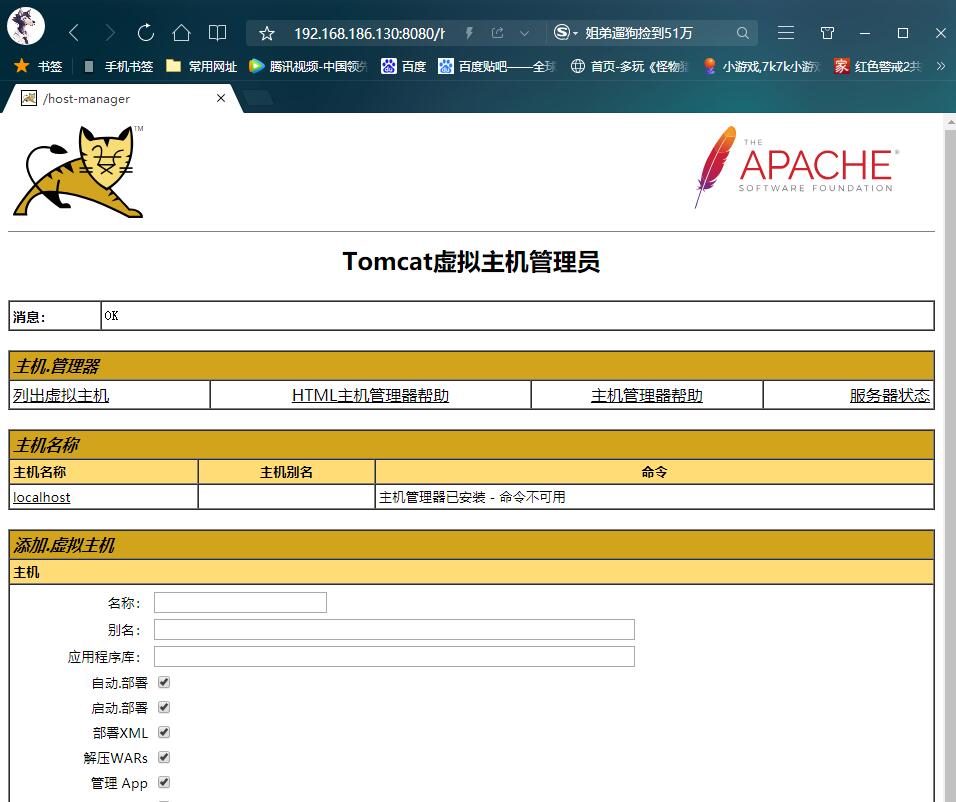Open the skin shirt icon
The height and width of the screenshot is (802, 956).
coord(827,33)
